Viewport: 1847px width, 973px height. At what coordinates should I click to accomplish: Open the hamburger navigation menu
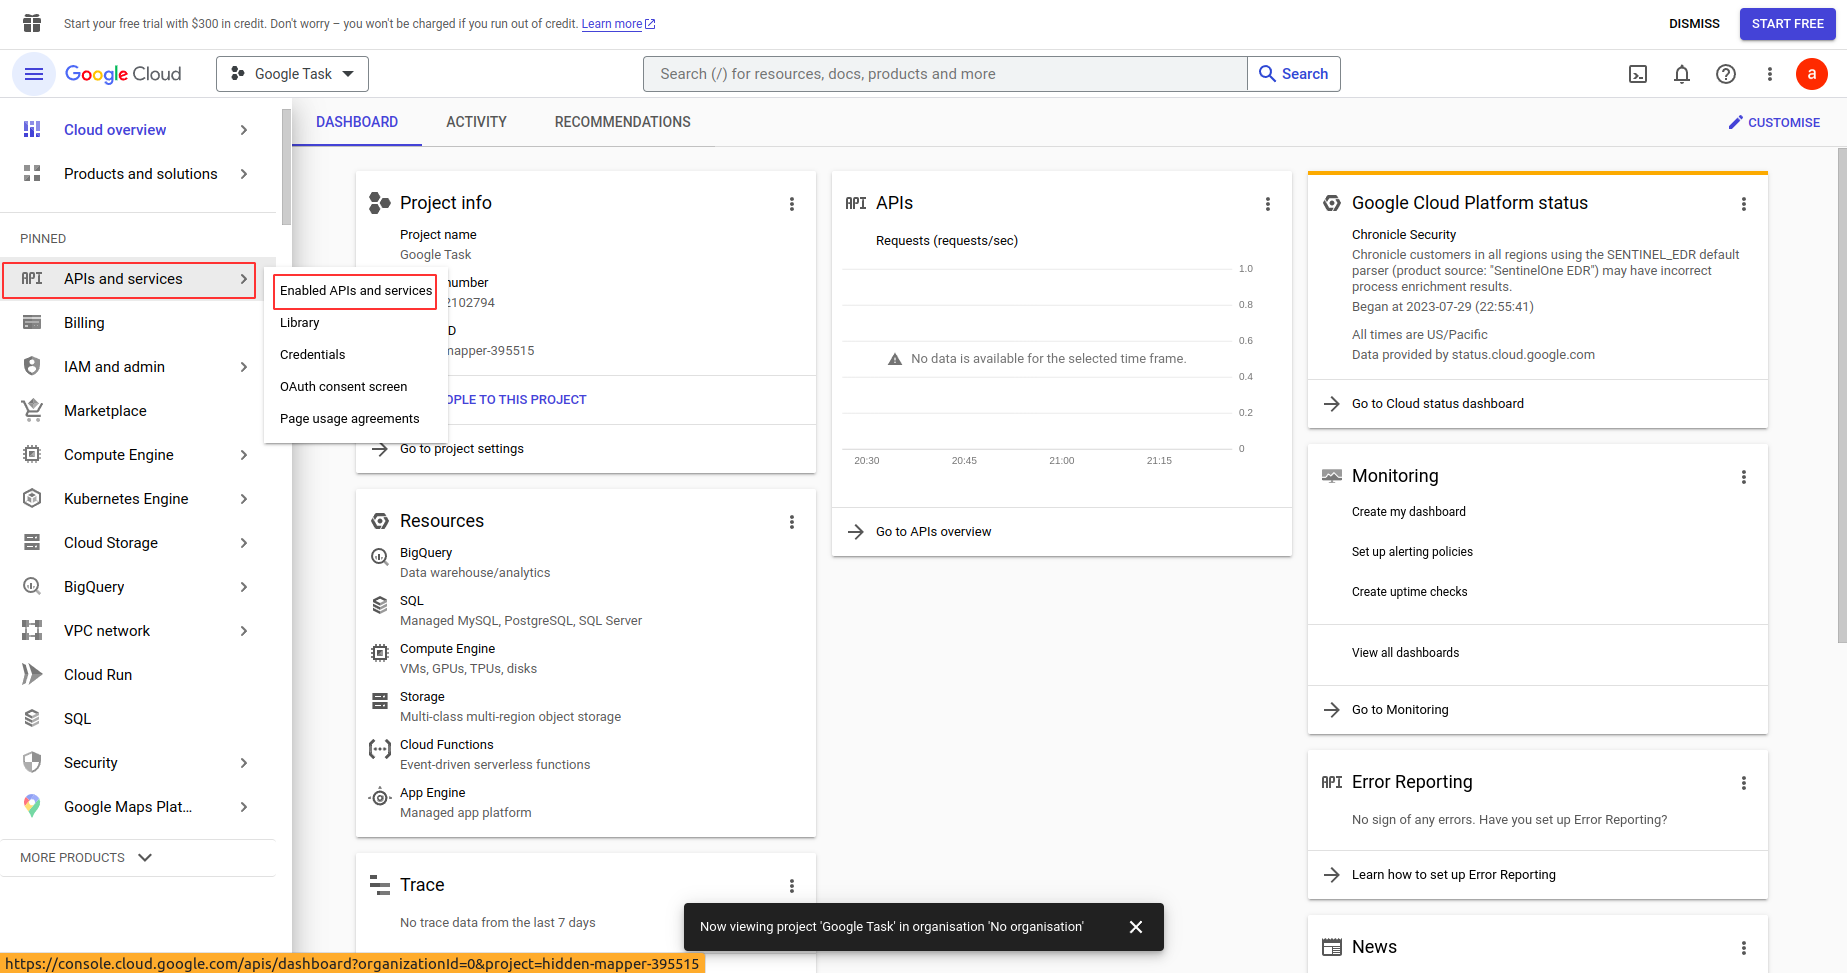pos(33,74)
